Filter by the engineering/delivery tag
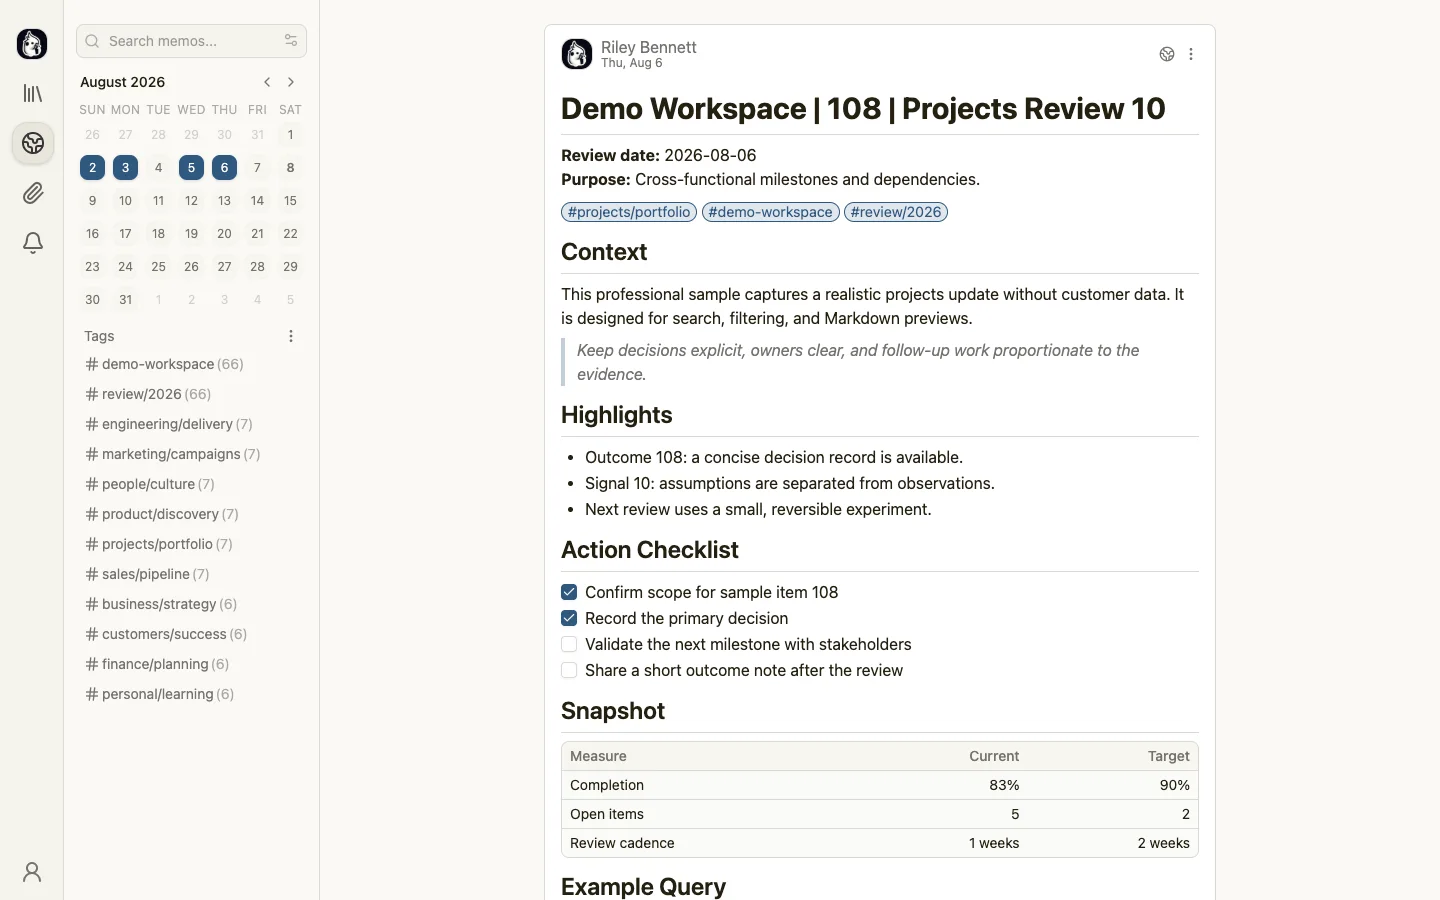Viewport: 1440px width, 900px height. click(x=169, y=424)
